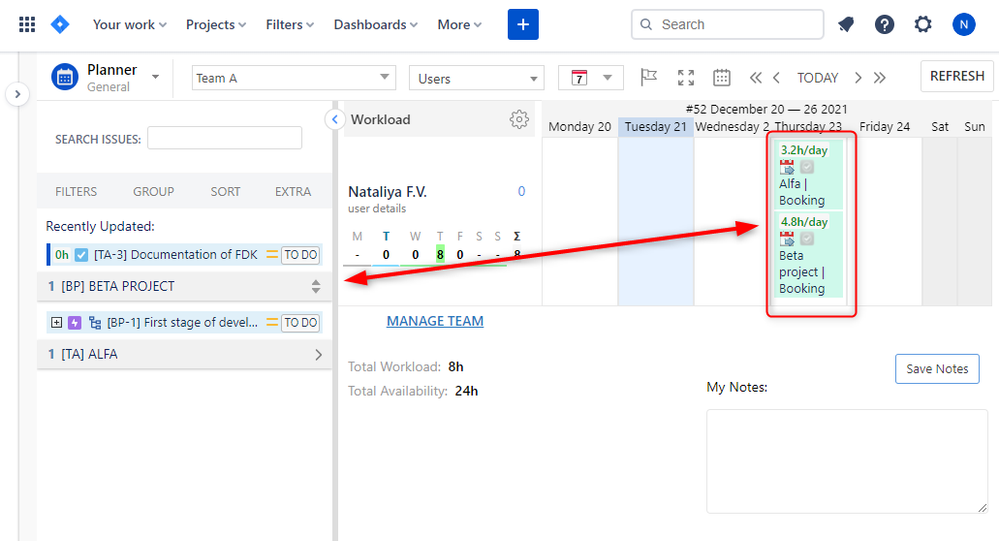Go to next period single chevron
The height and width of the screenshot is (541, 999).
[858, 78]
